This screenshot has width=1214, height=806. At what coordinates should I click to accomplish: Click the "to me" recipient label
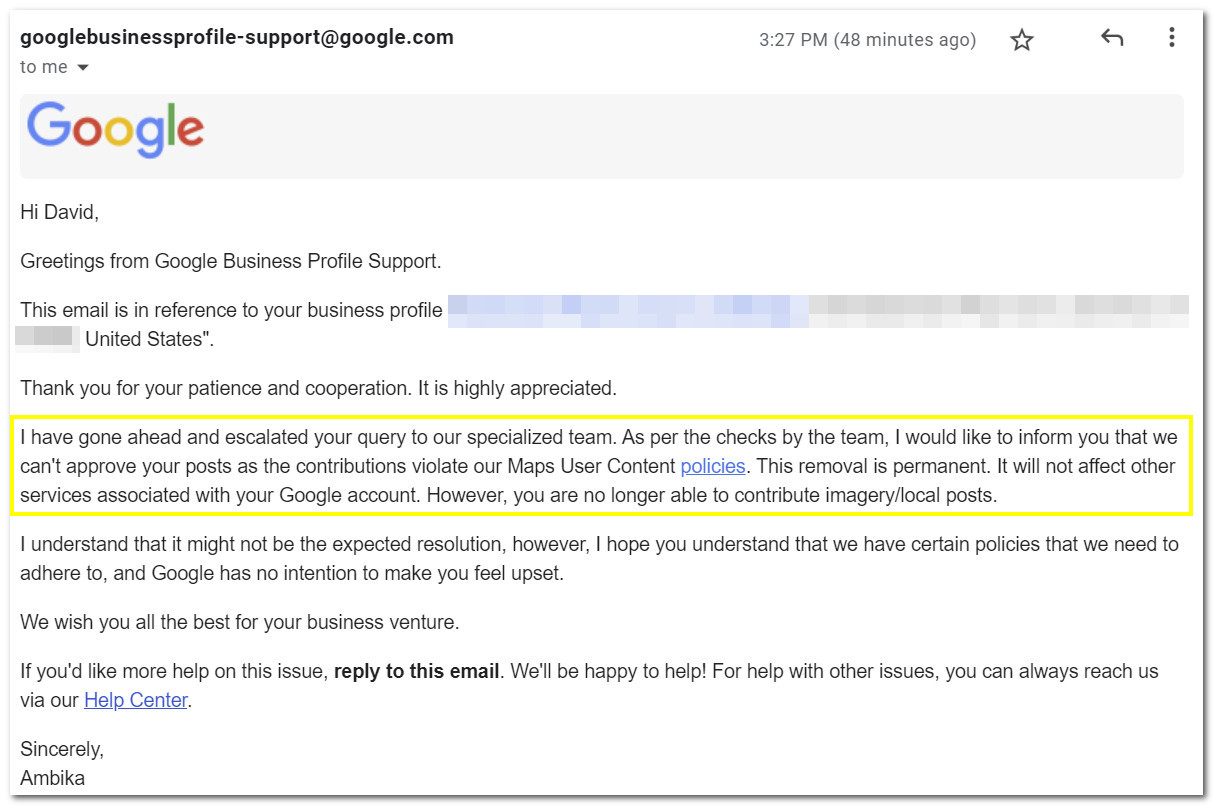[x=44, y=67]
